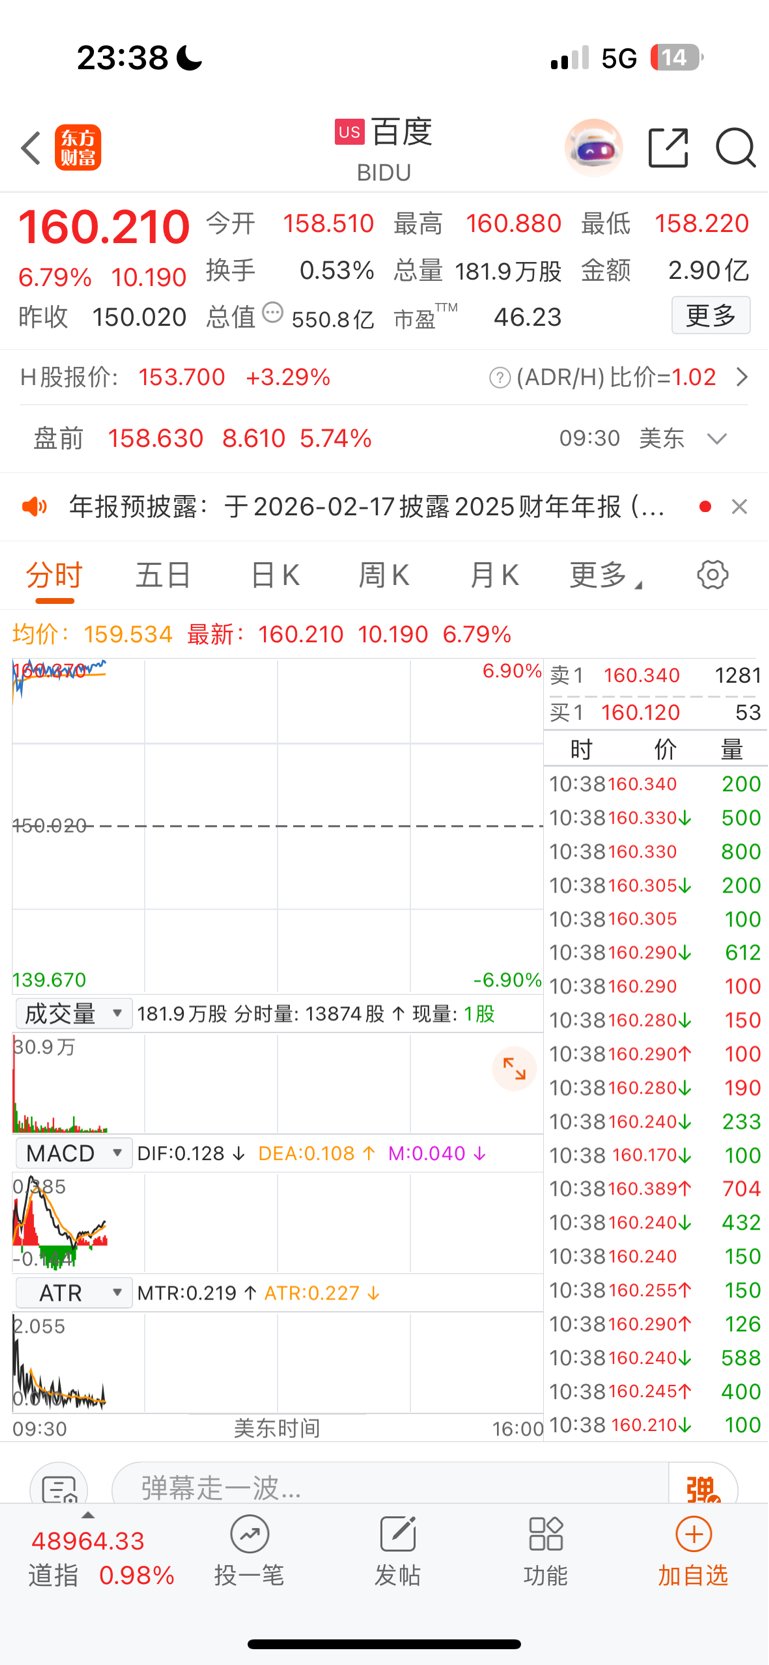Tap the back arrow icon
The height and width of the screenshot is (1665, 769).
pyautogui.click(x=31, y=148)
